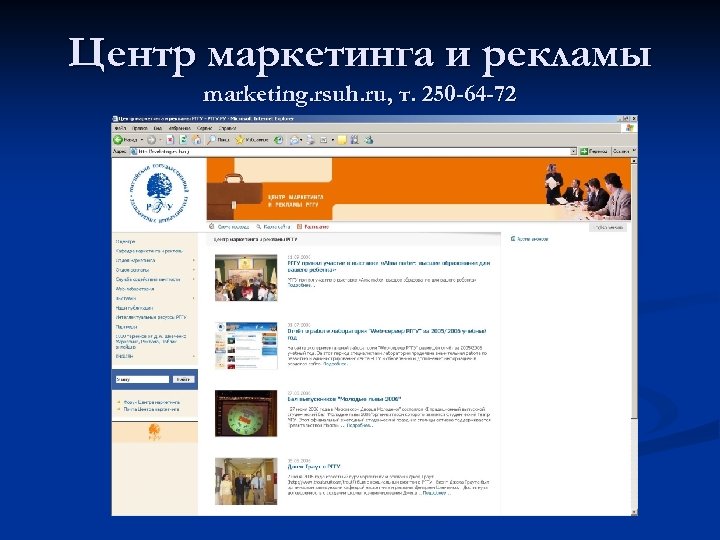
Task: Open Партнеры sidebar item
Action: coord(126,326)
